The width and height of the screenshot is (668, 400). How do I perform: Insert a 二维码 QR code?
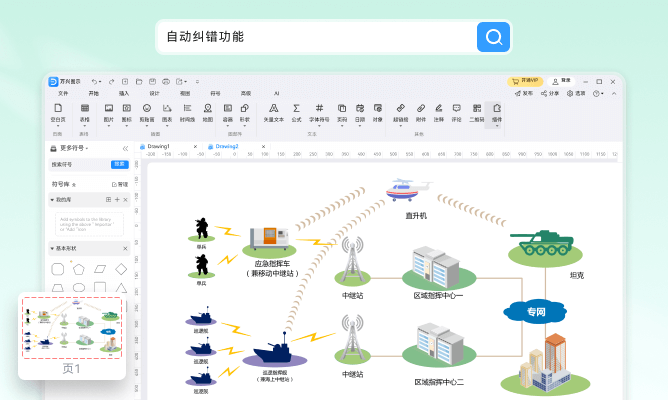(x=476, y=110)
